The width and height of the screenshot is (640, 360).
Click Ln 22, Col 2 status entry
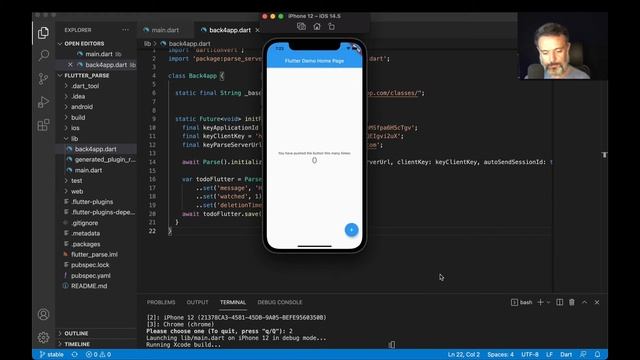(464, 355)
